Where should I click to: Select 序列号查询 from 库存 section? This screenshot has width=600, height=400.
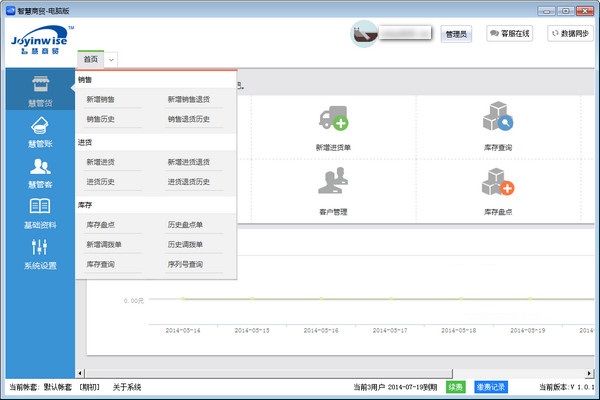pyautogui.click(x=185, y=264)
